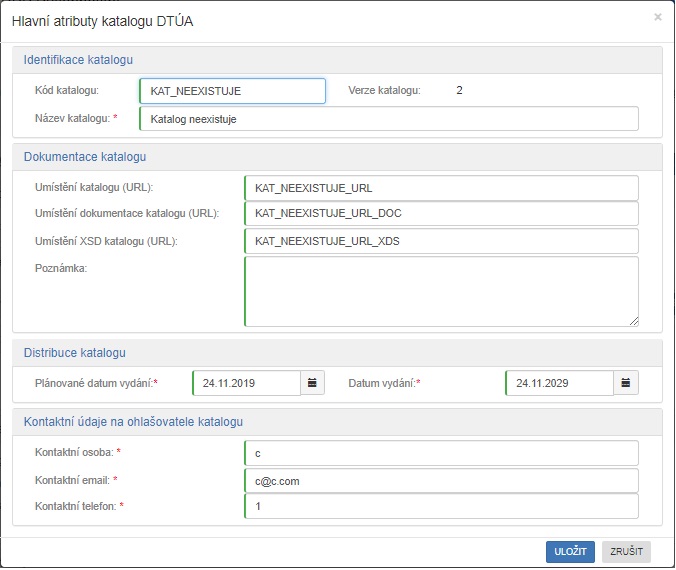Click the Kontaktní údaje na ohlašovatele heading
This screenshot has width=676, height=570.
pos(133,422)
